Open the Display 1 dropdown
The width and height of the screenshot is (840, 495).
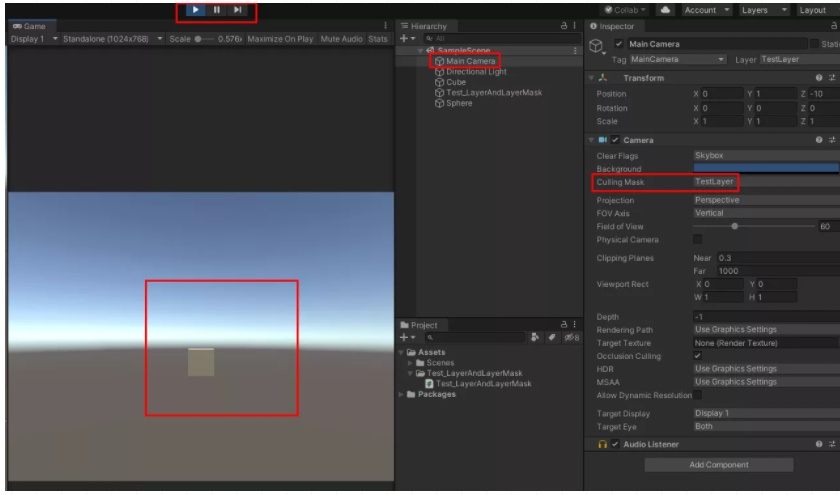click(x=34, y=39)
